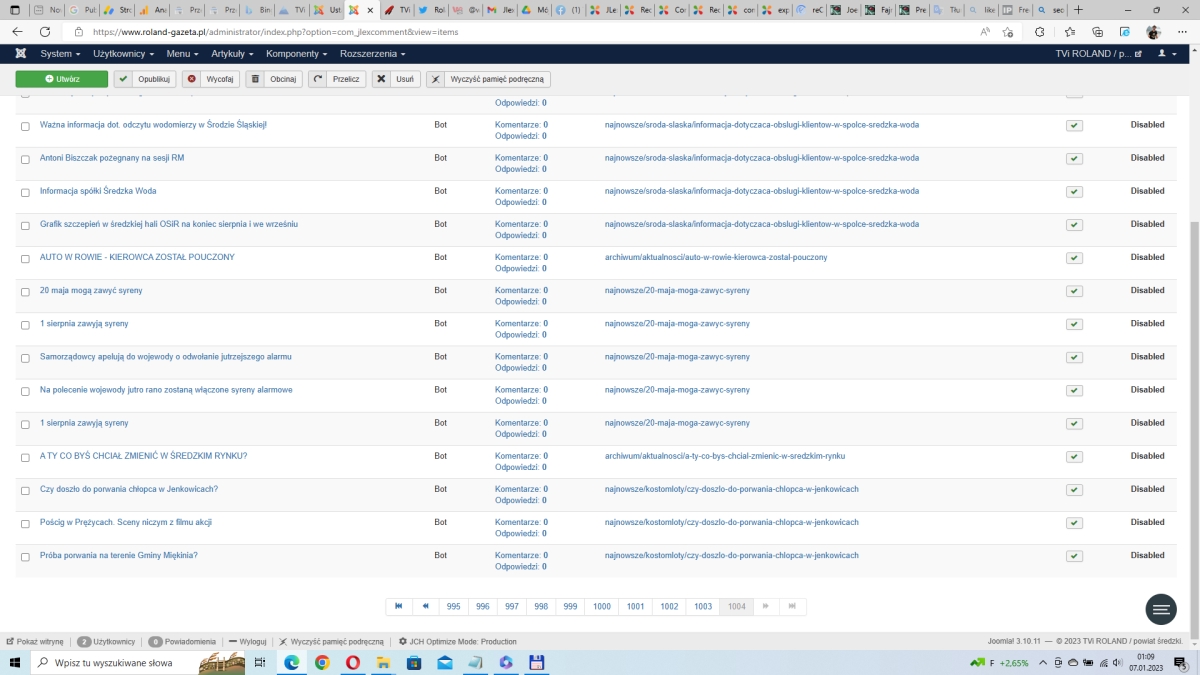Click the Usuń delete button

pyautogui.click(x=396, y=79)
